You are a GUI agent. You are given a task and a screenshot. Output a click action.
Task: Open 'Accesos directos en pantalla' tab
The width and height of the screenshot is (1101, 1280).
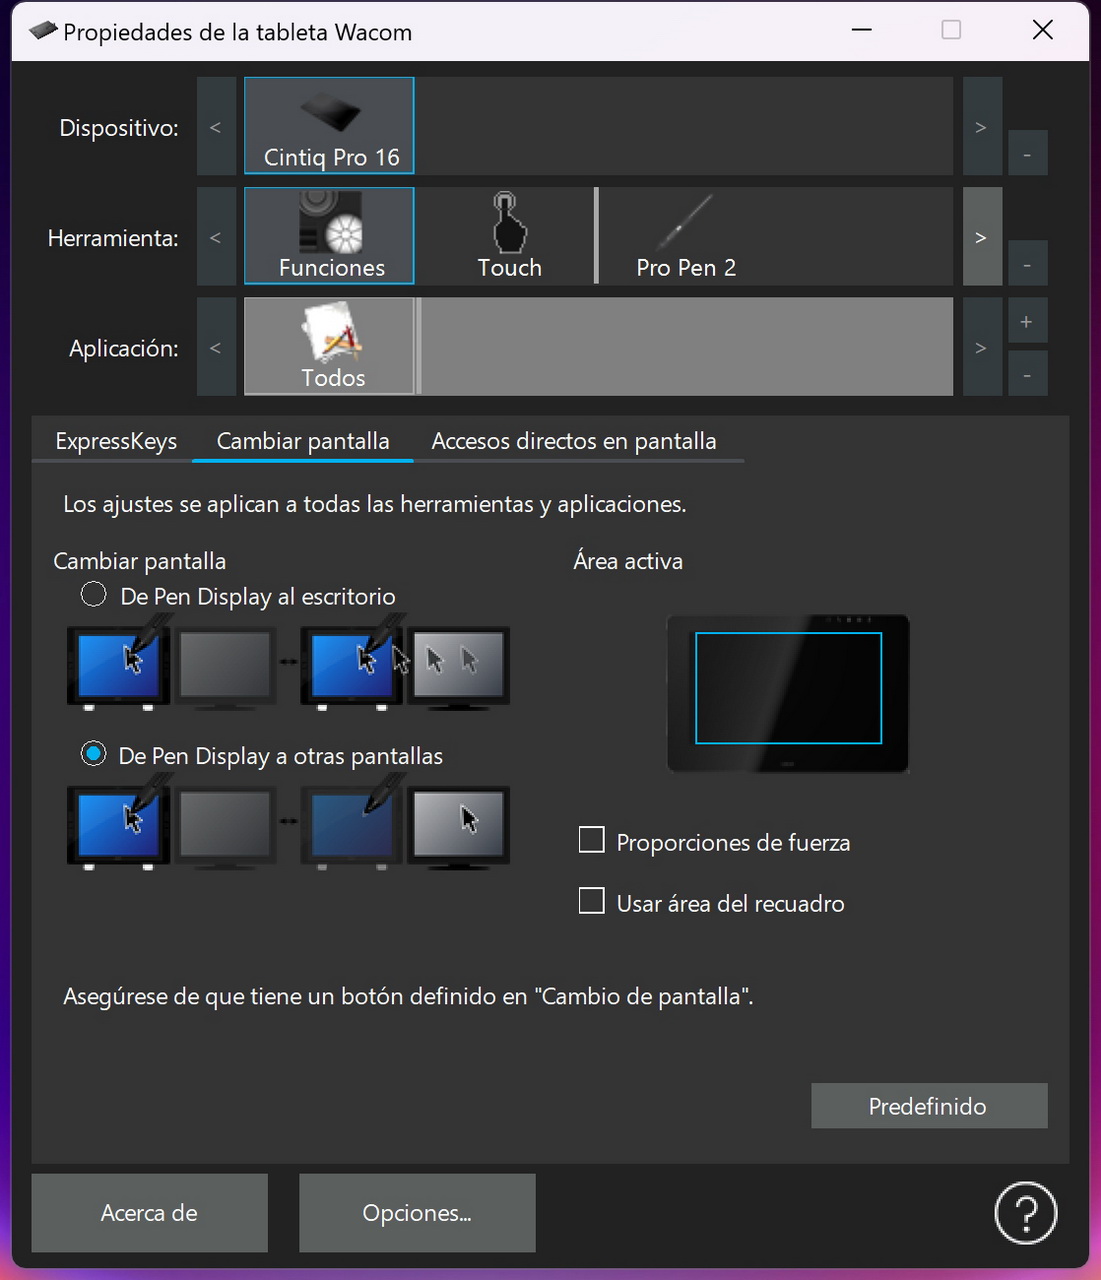(573, 441)
